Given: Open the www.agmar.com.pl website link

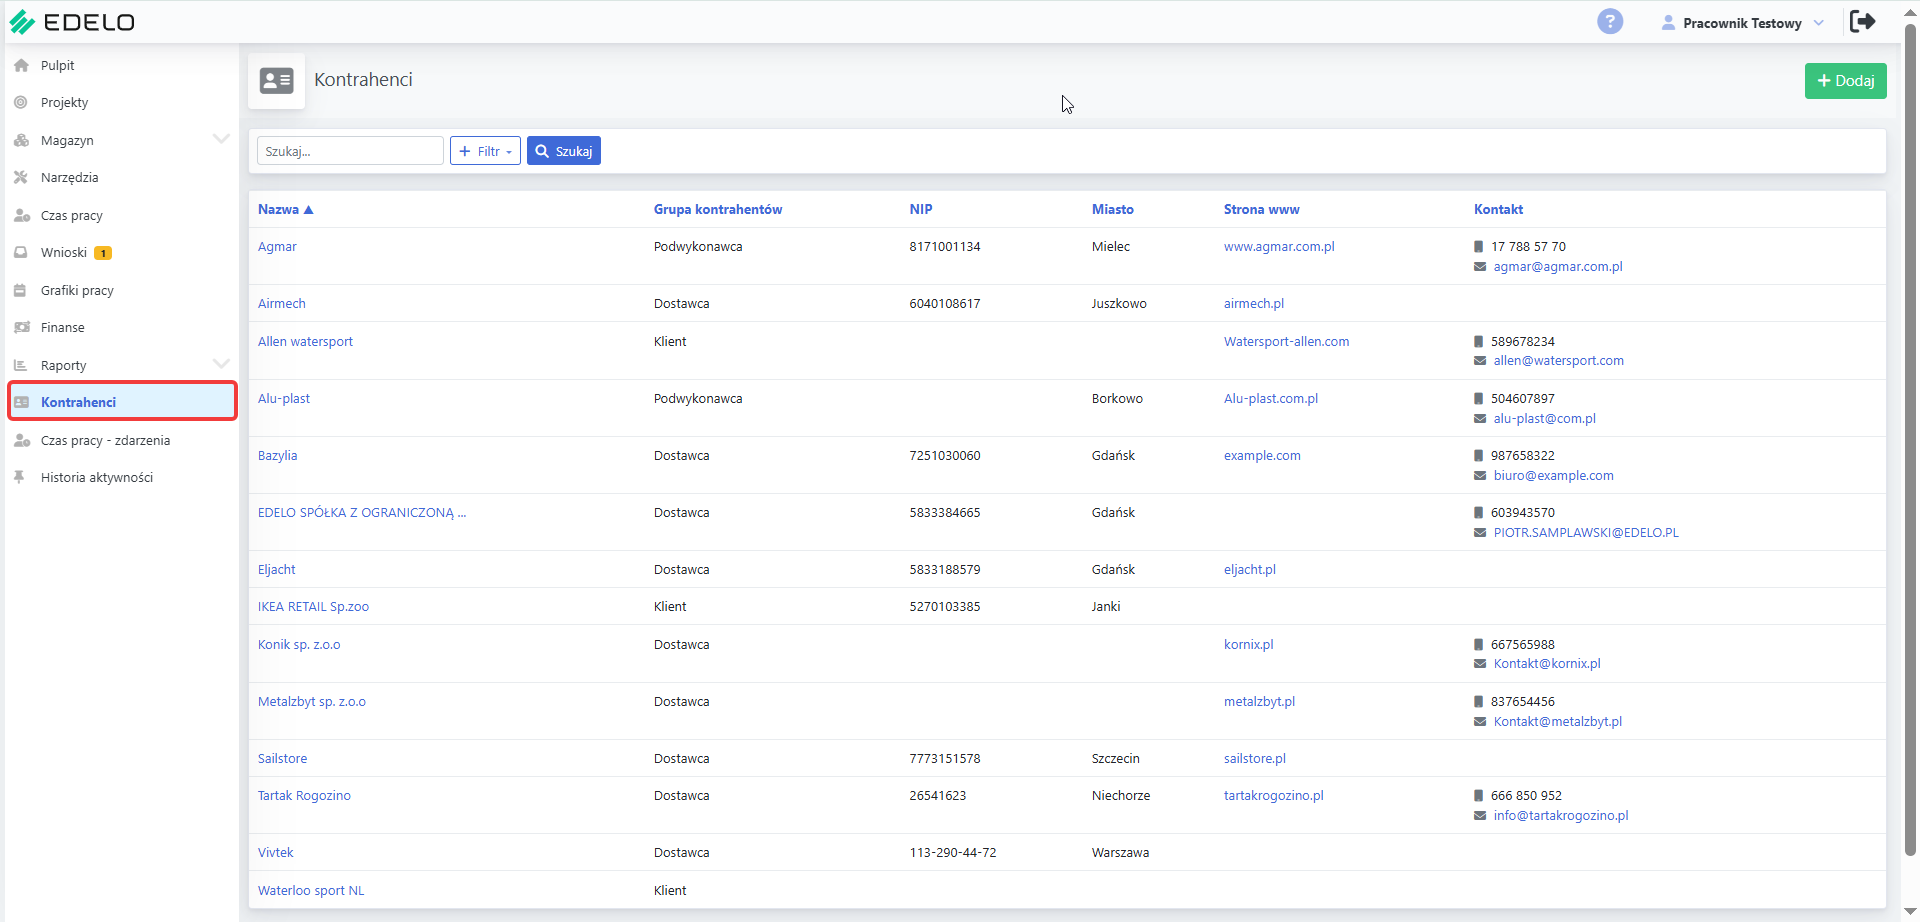Looking at the screenshot, I should pyautogui.click(x=1279, y=246).
